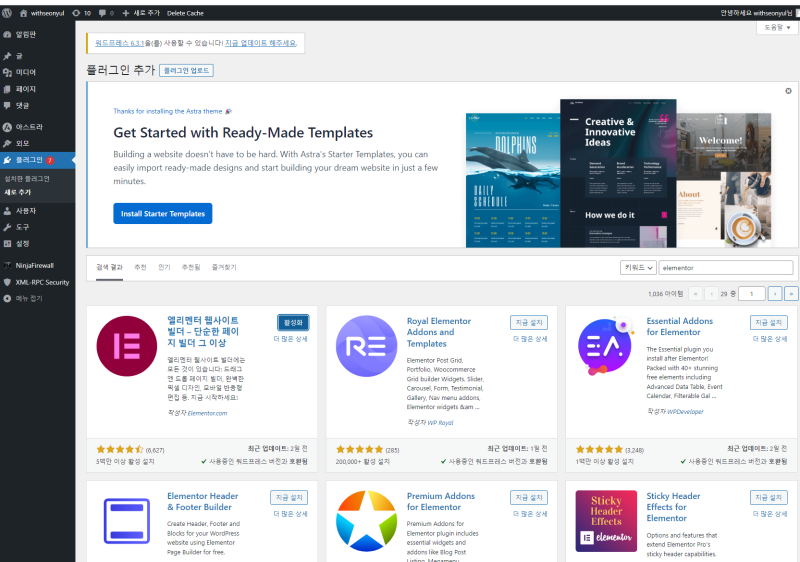The height and width of the screenshot is (562, 800).
Task: Dismiss the Astra starter templates banner
Action: pos(788,91)
